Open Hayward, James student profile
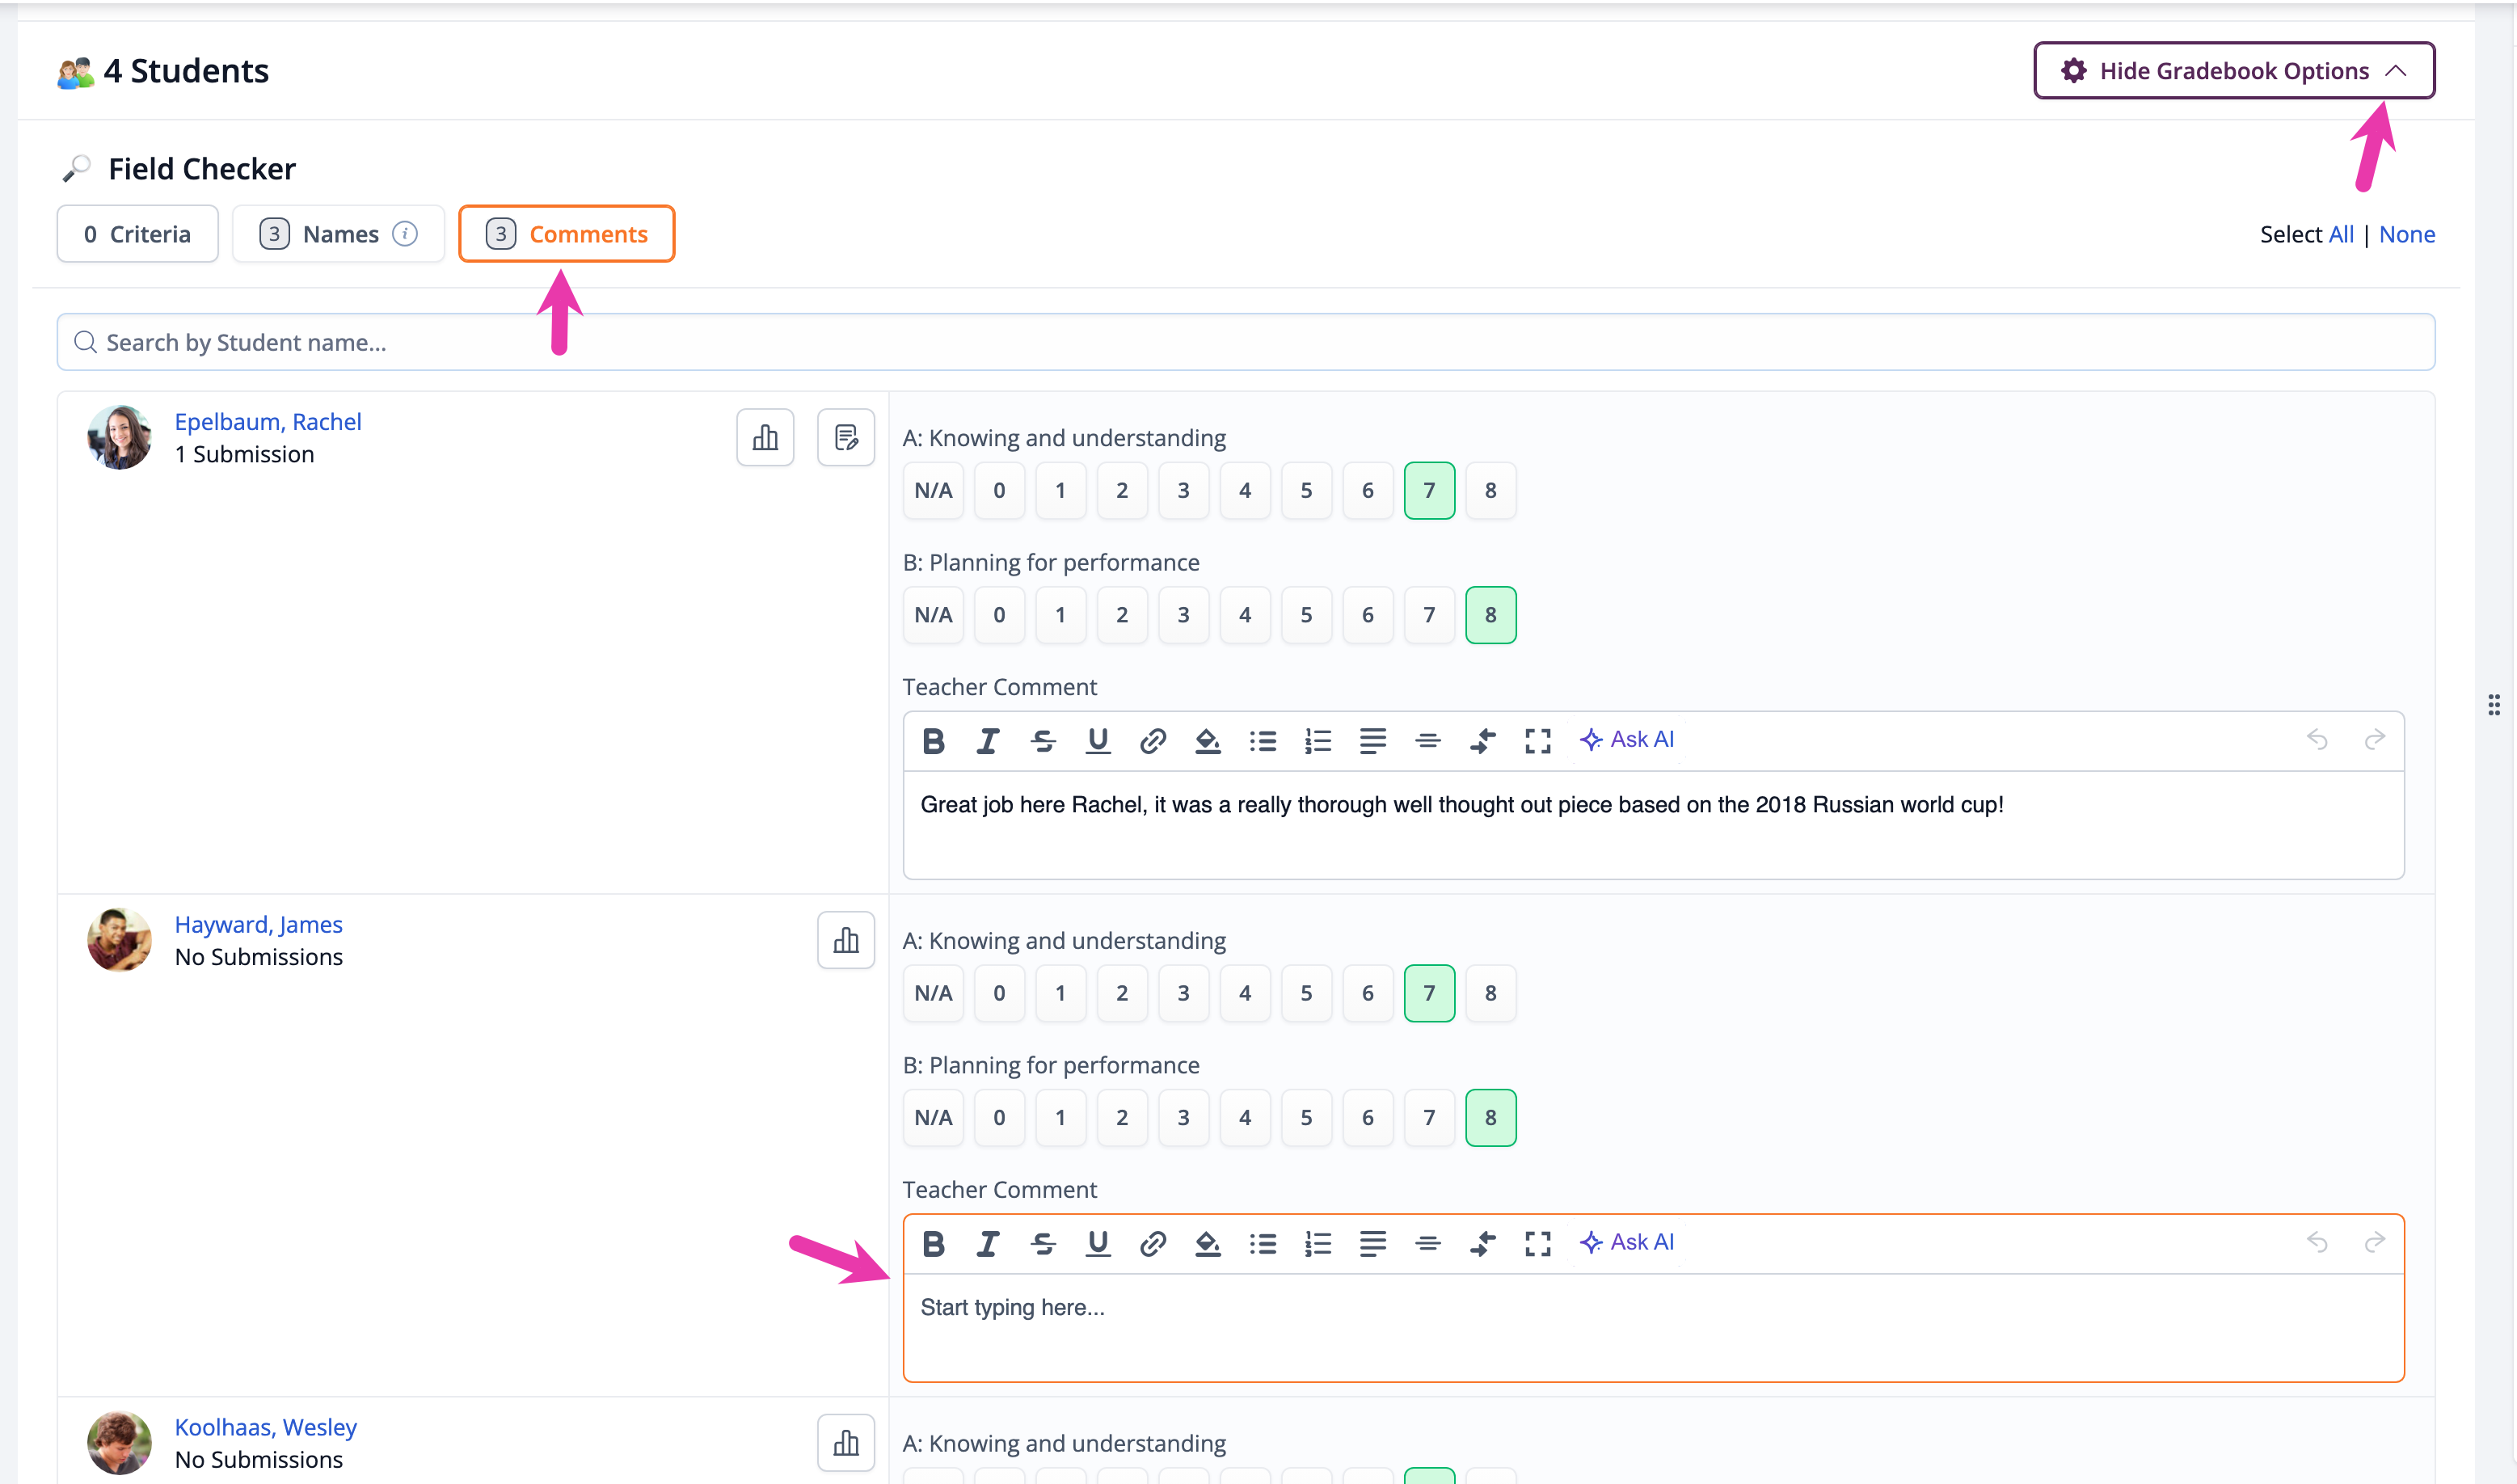Viewport: 2517px width, 1484px height. [259, 925]
